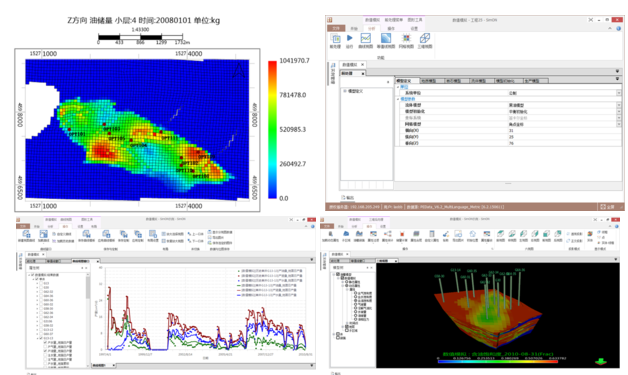
Task: Click the green down arrow in 3D view
Action: pyautogui.click(x=600, y=361)
